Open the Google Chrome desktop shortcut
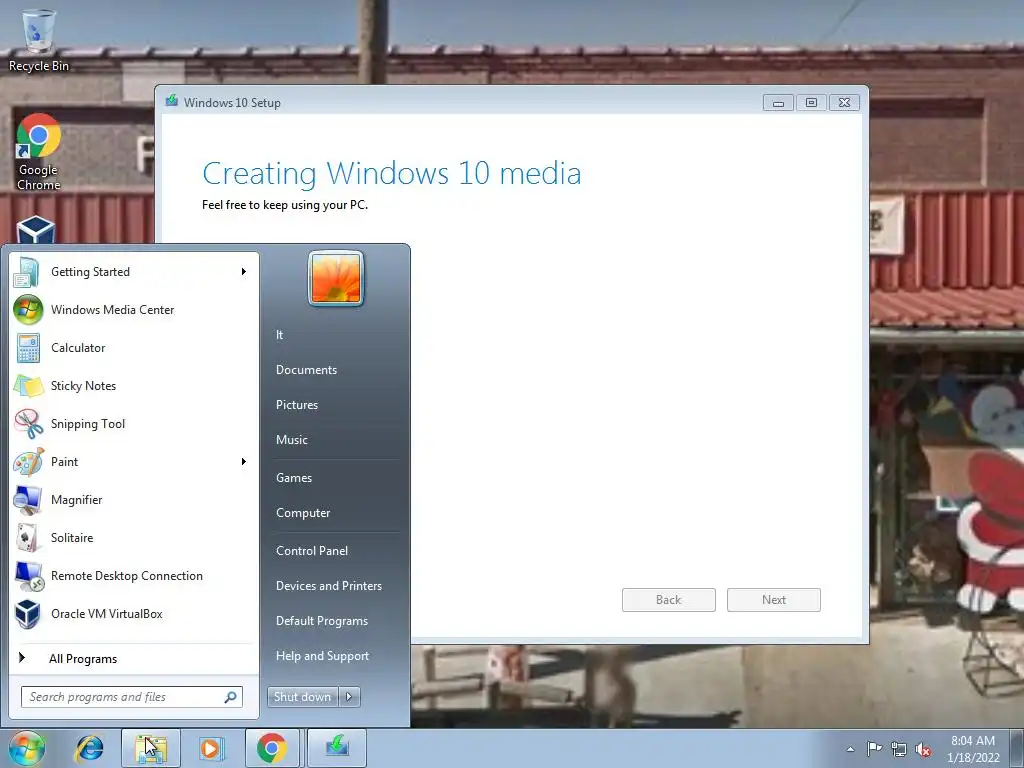This screenshot has height=768, width=1024. pos(39,152)
